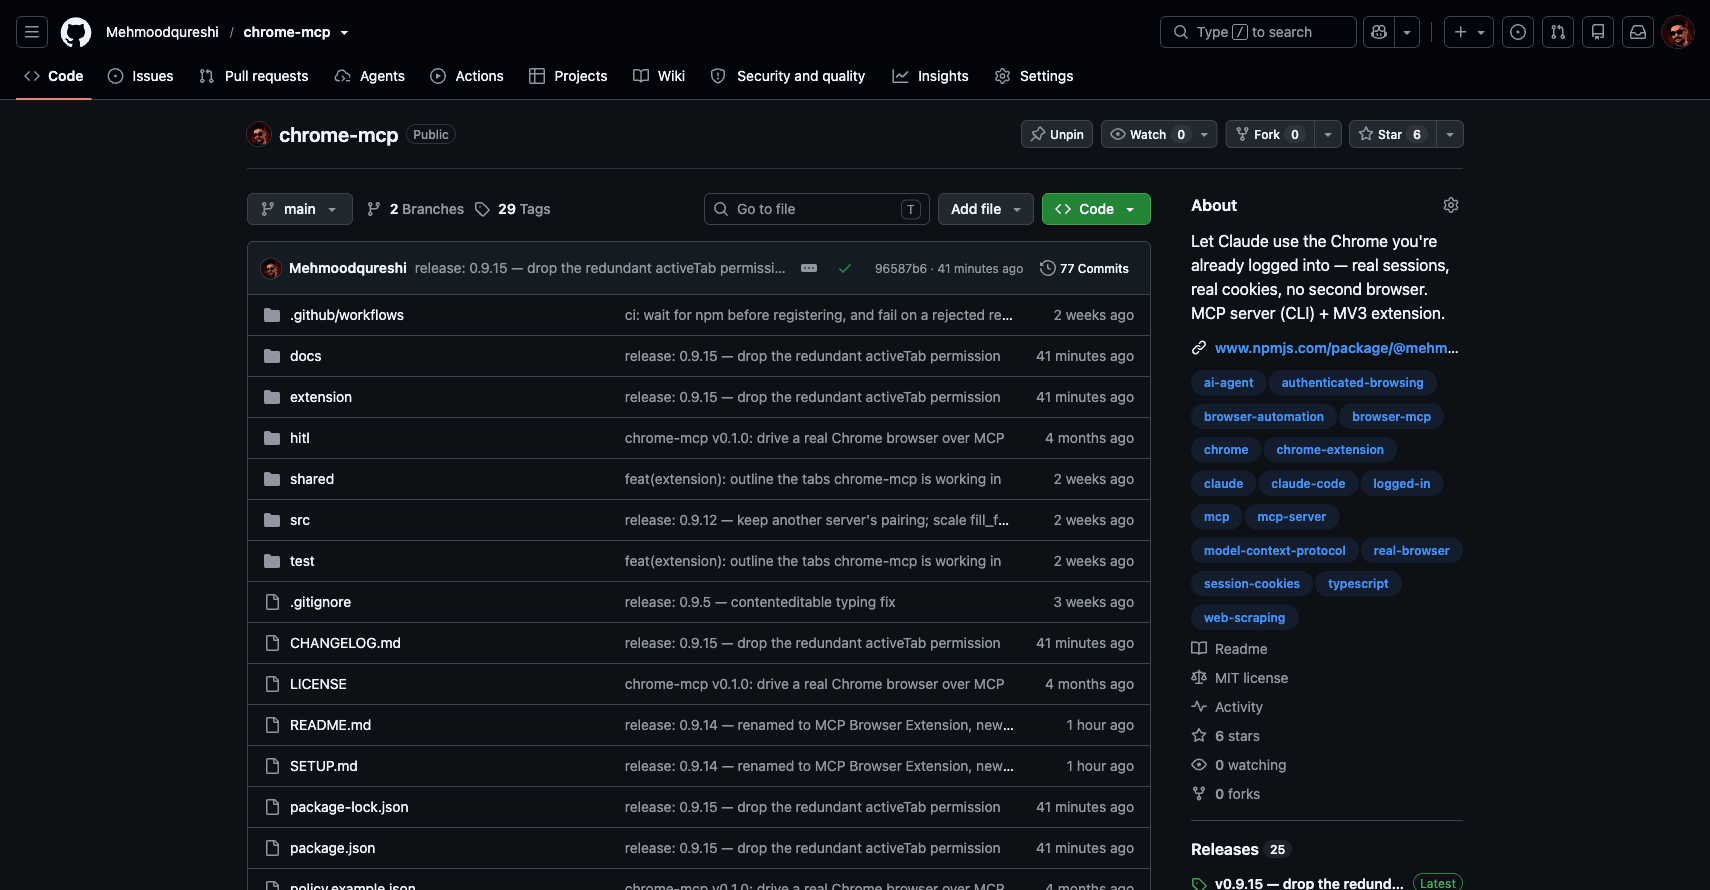This screenshot has width=1710, height=890.
Task: Open the Copilot chat icon
Action: (x=1379, y=32)
